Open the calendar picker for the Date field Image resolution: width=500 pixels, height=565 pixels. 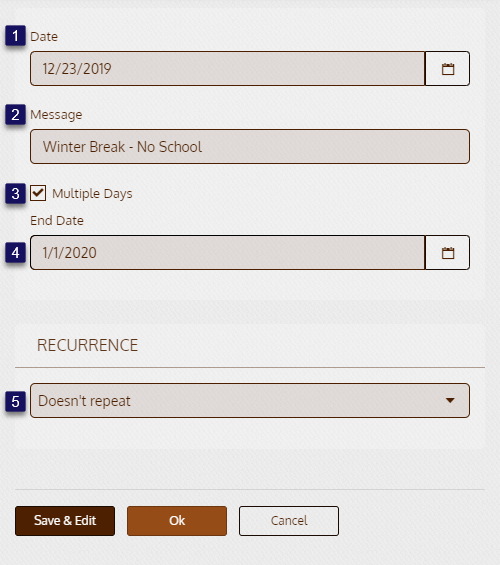(447, 68)
